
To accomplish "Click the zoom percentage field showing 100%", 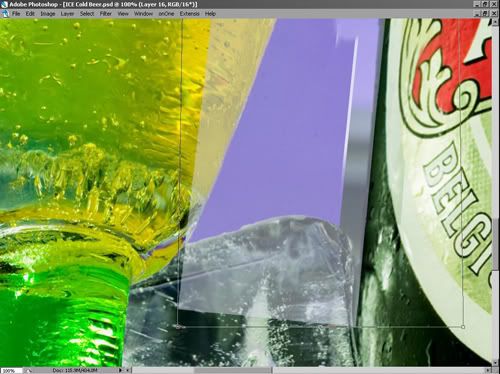I will point(11,370).
